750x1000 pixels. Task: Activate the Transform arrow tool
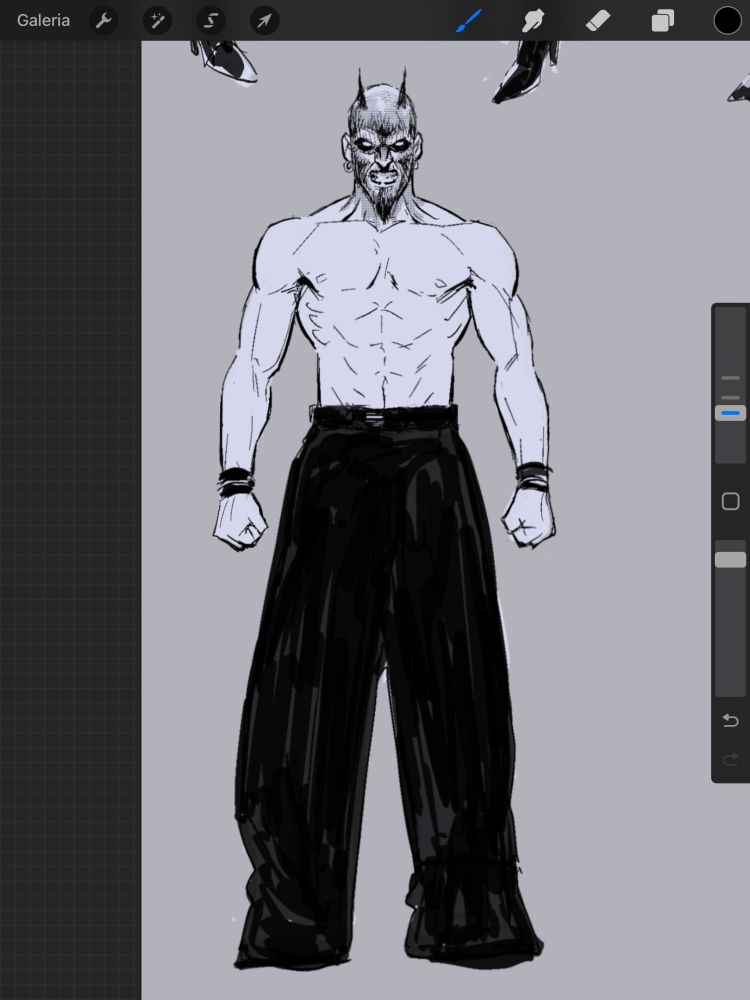click(x=265, y=21)
